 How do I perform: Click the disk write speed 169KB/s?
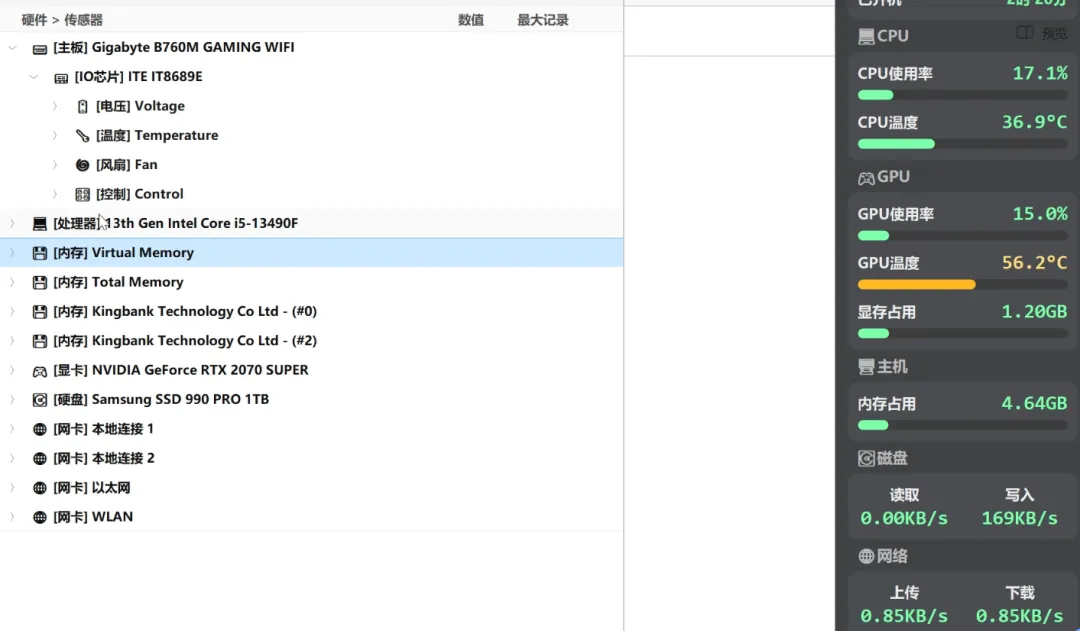pyautogui.click(x=1019, y=518)
